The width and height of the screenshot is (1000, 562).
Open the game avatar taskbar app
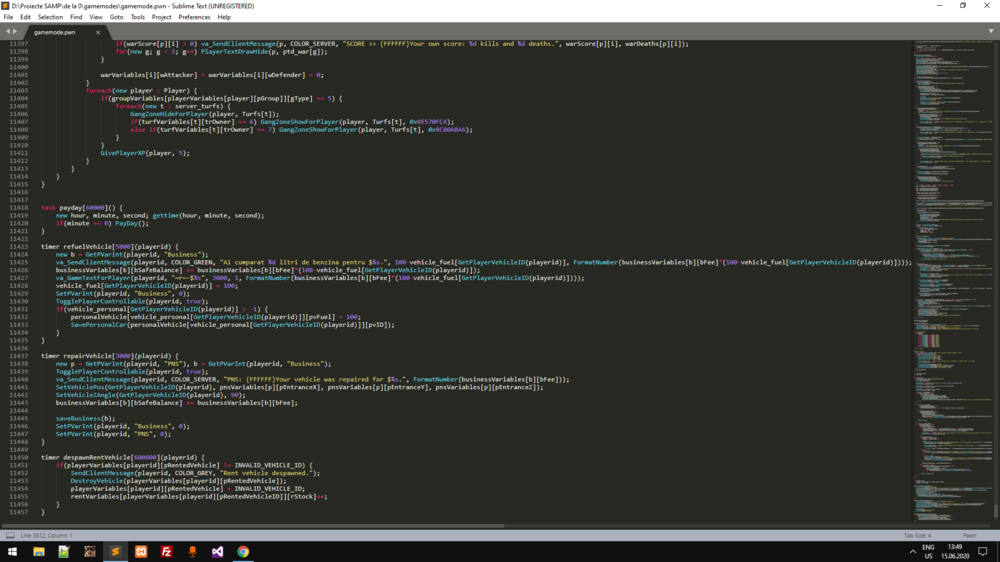coord(90,552)
